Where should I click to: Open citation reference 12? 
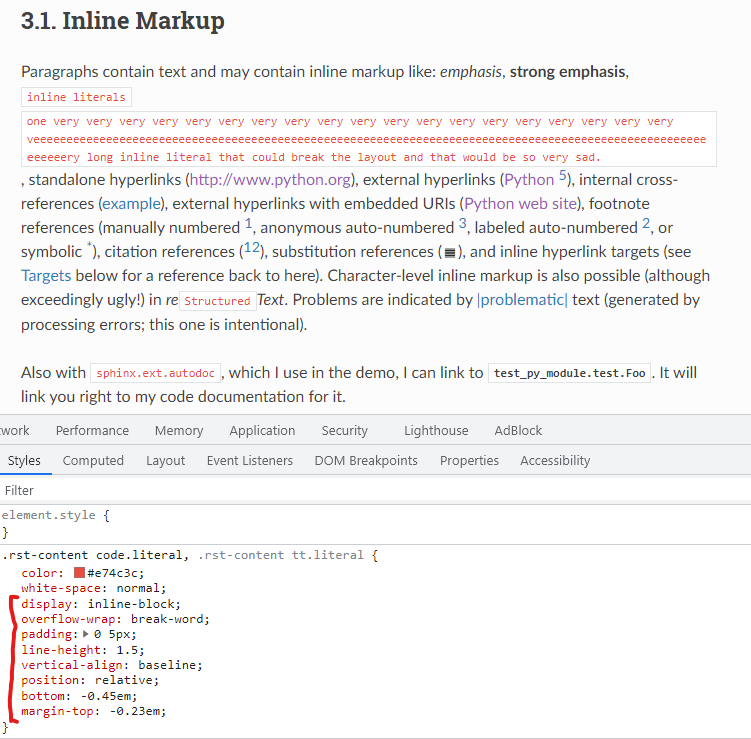[x=251, y=248]
